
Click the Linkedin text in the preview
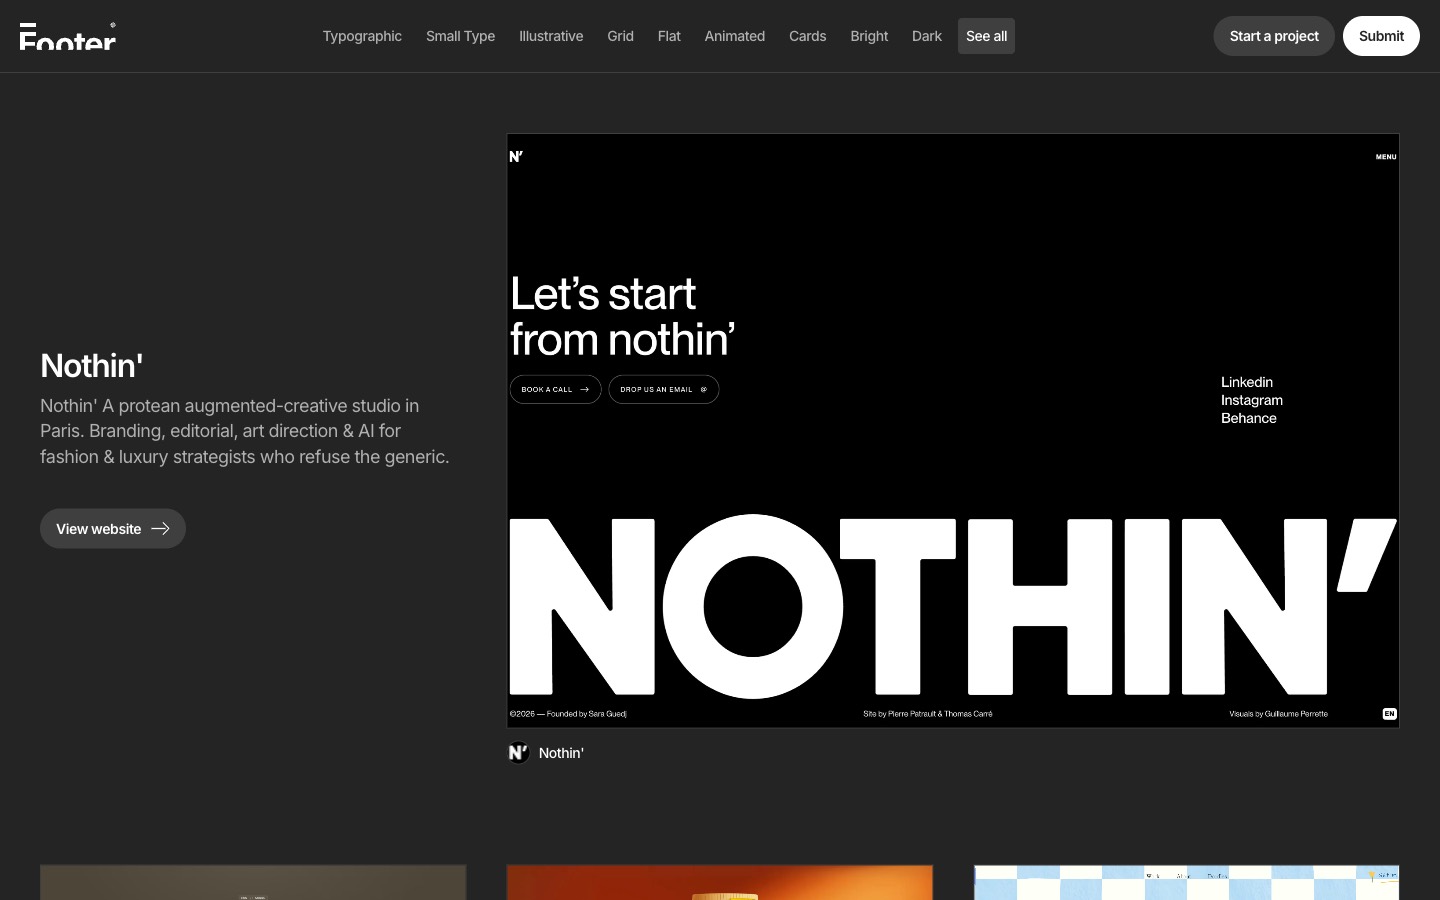1247,382
